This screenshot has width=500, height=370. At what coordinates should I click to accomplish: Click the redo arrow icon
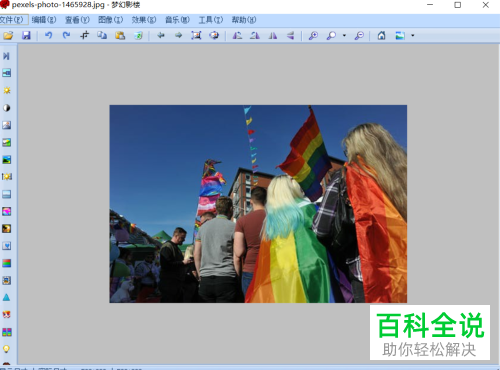point(66,35)
